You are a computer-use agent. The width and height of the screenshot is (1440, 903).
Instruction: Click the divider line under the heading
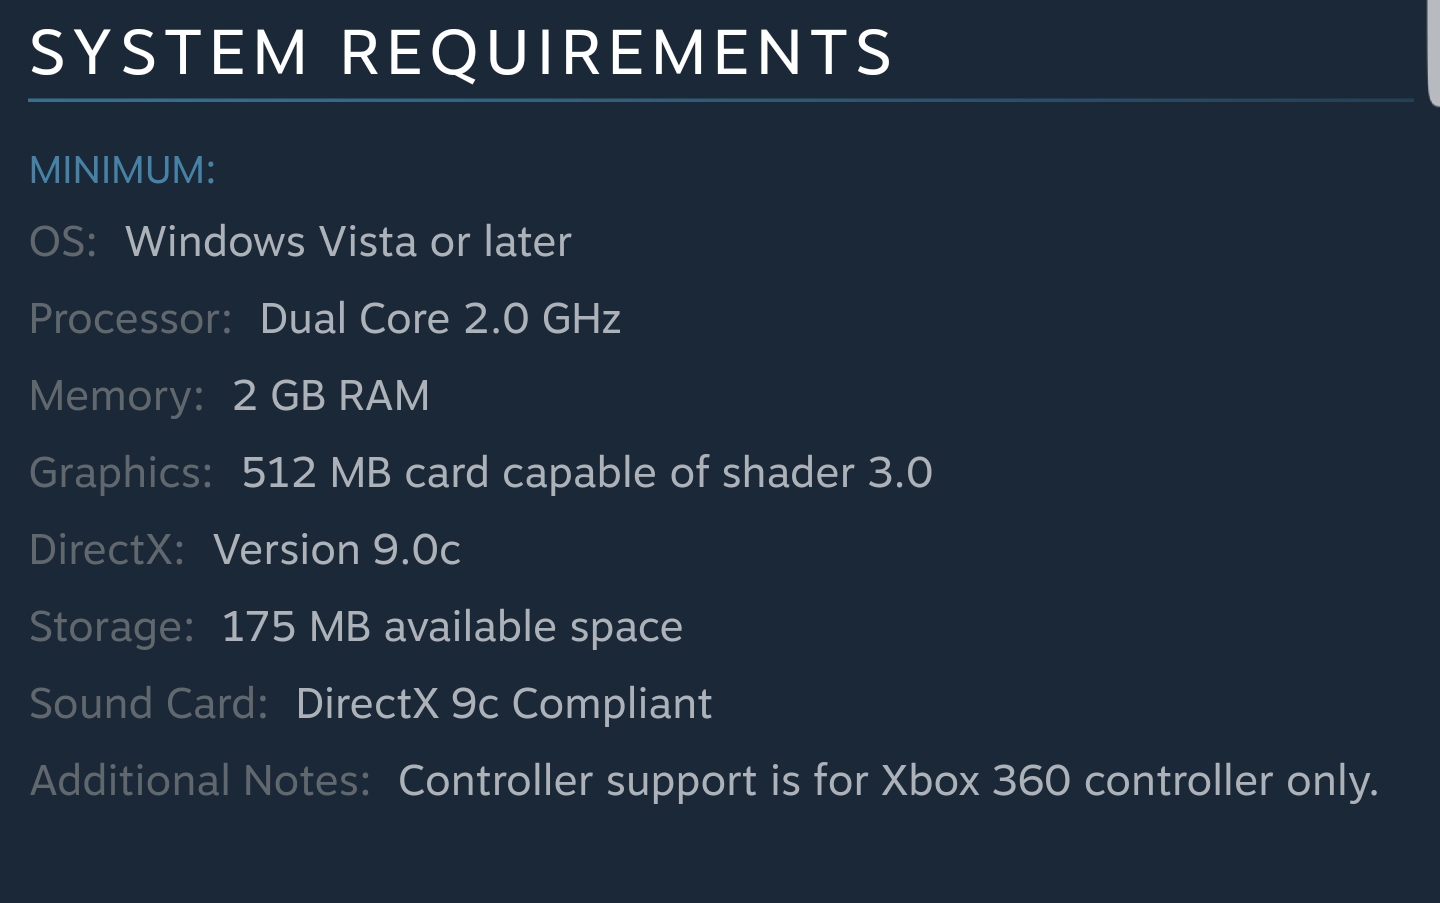(x=720, y=100)
